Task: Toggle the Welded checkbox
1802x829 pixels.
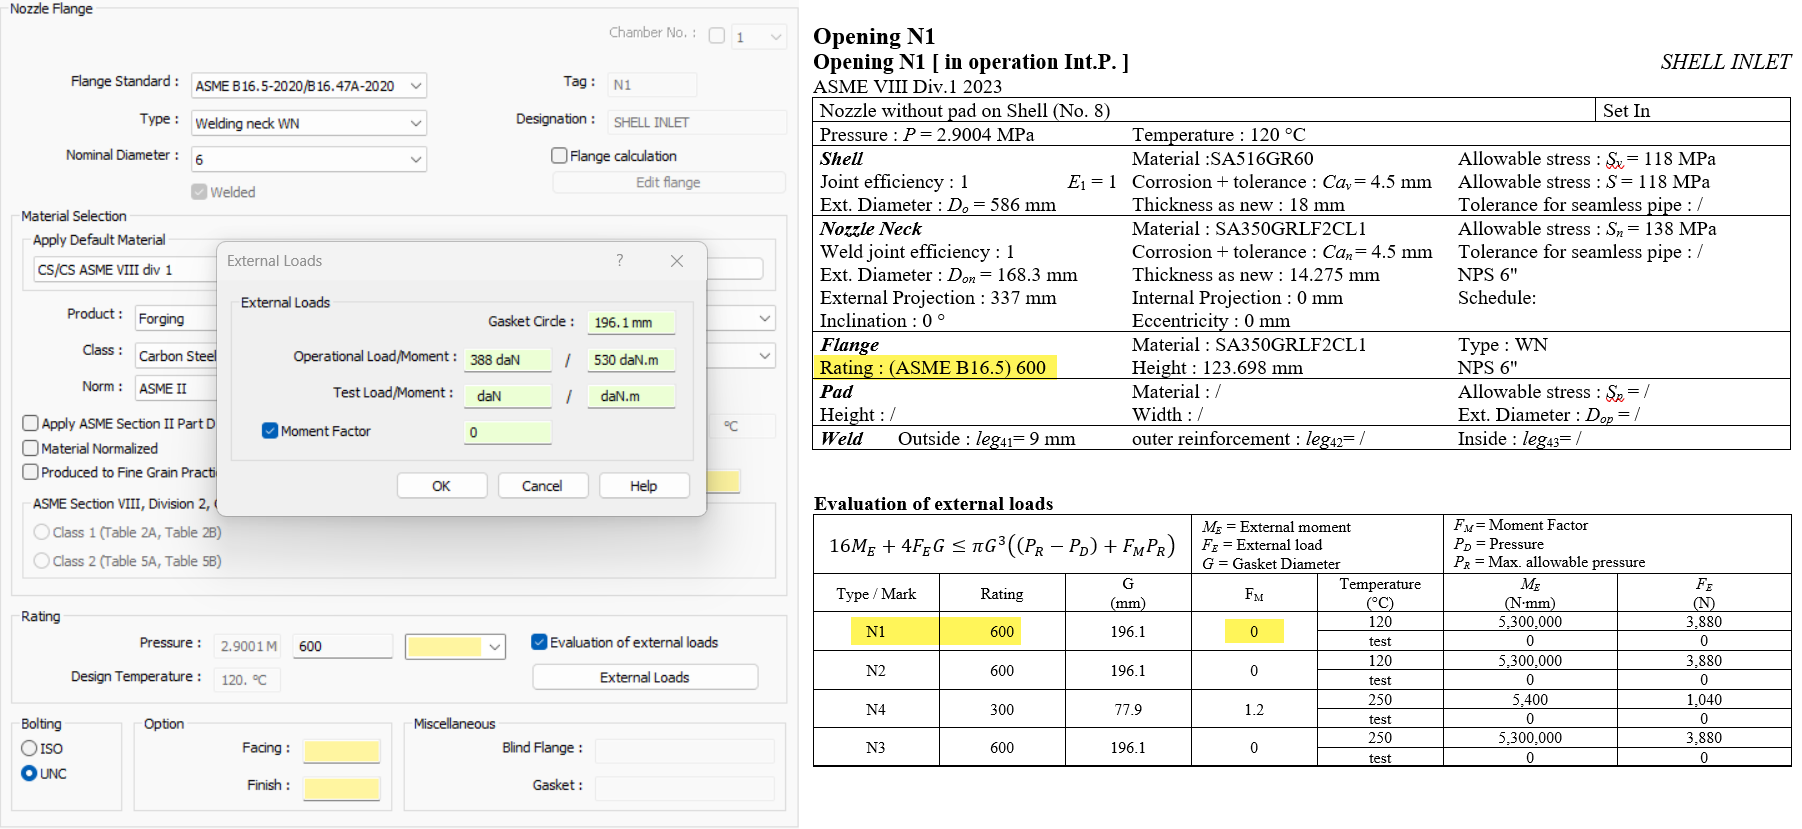Action: tap(199, 191)
